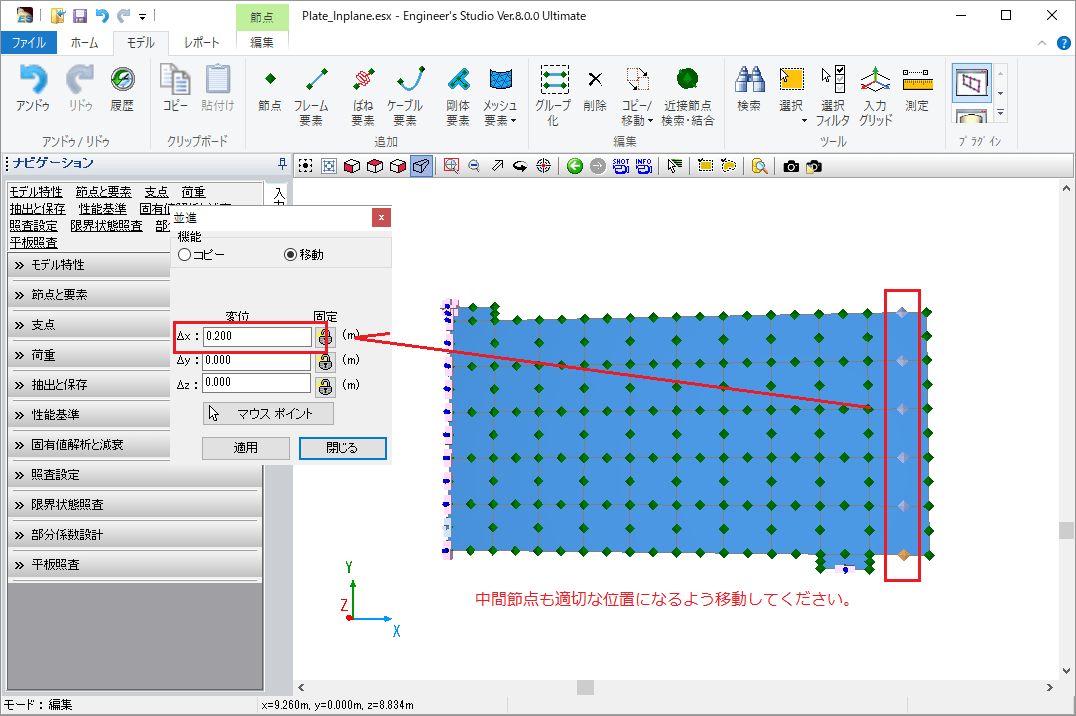Click the Δy displacement input field

tap(257, 360)
